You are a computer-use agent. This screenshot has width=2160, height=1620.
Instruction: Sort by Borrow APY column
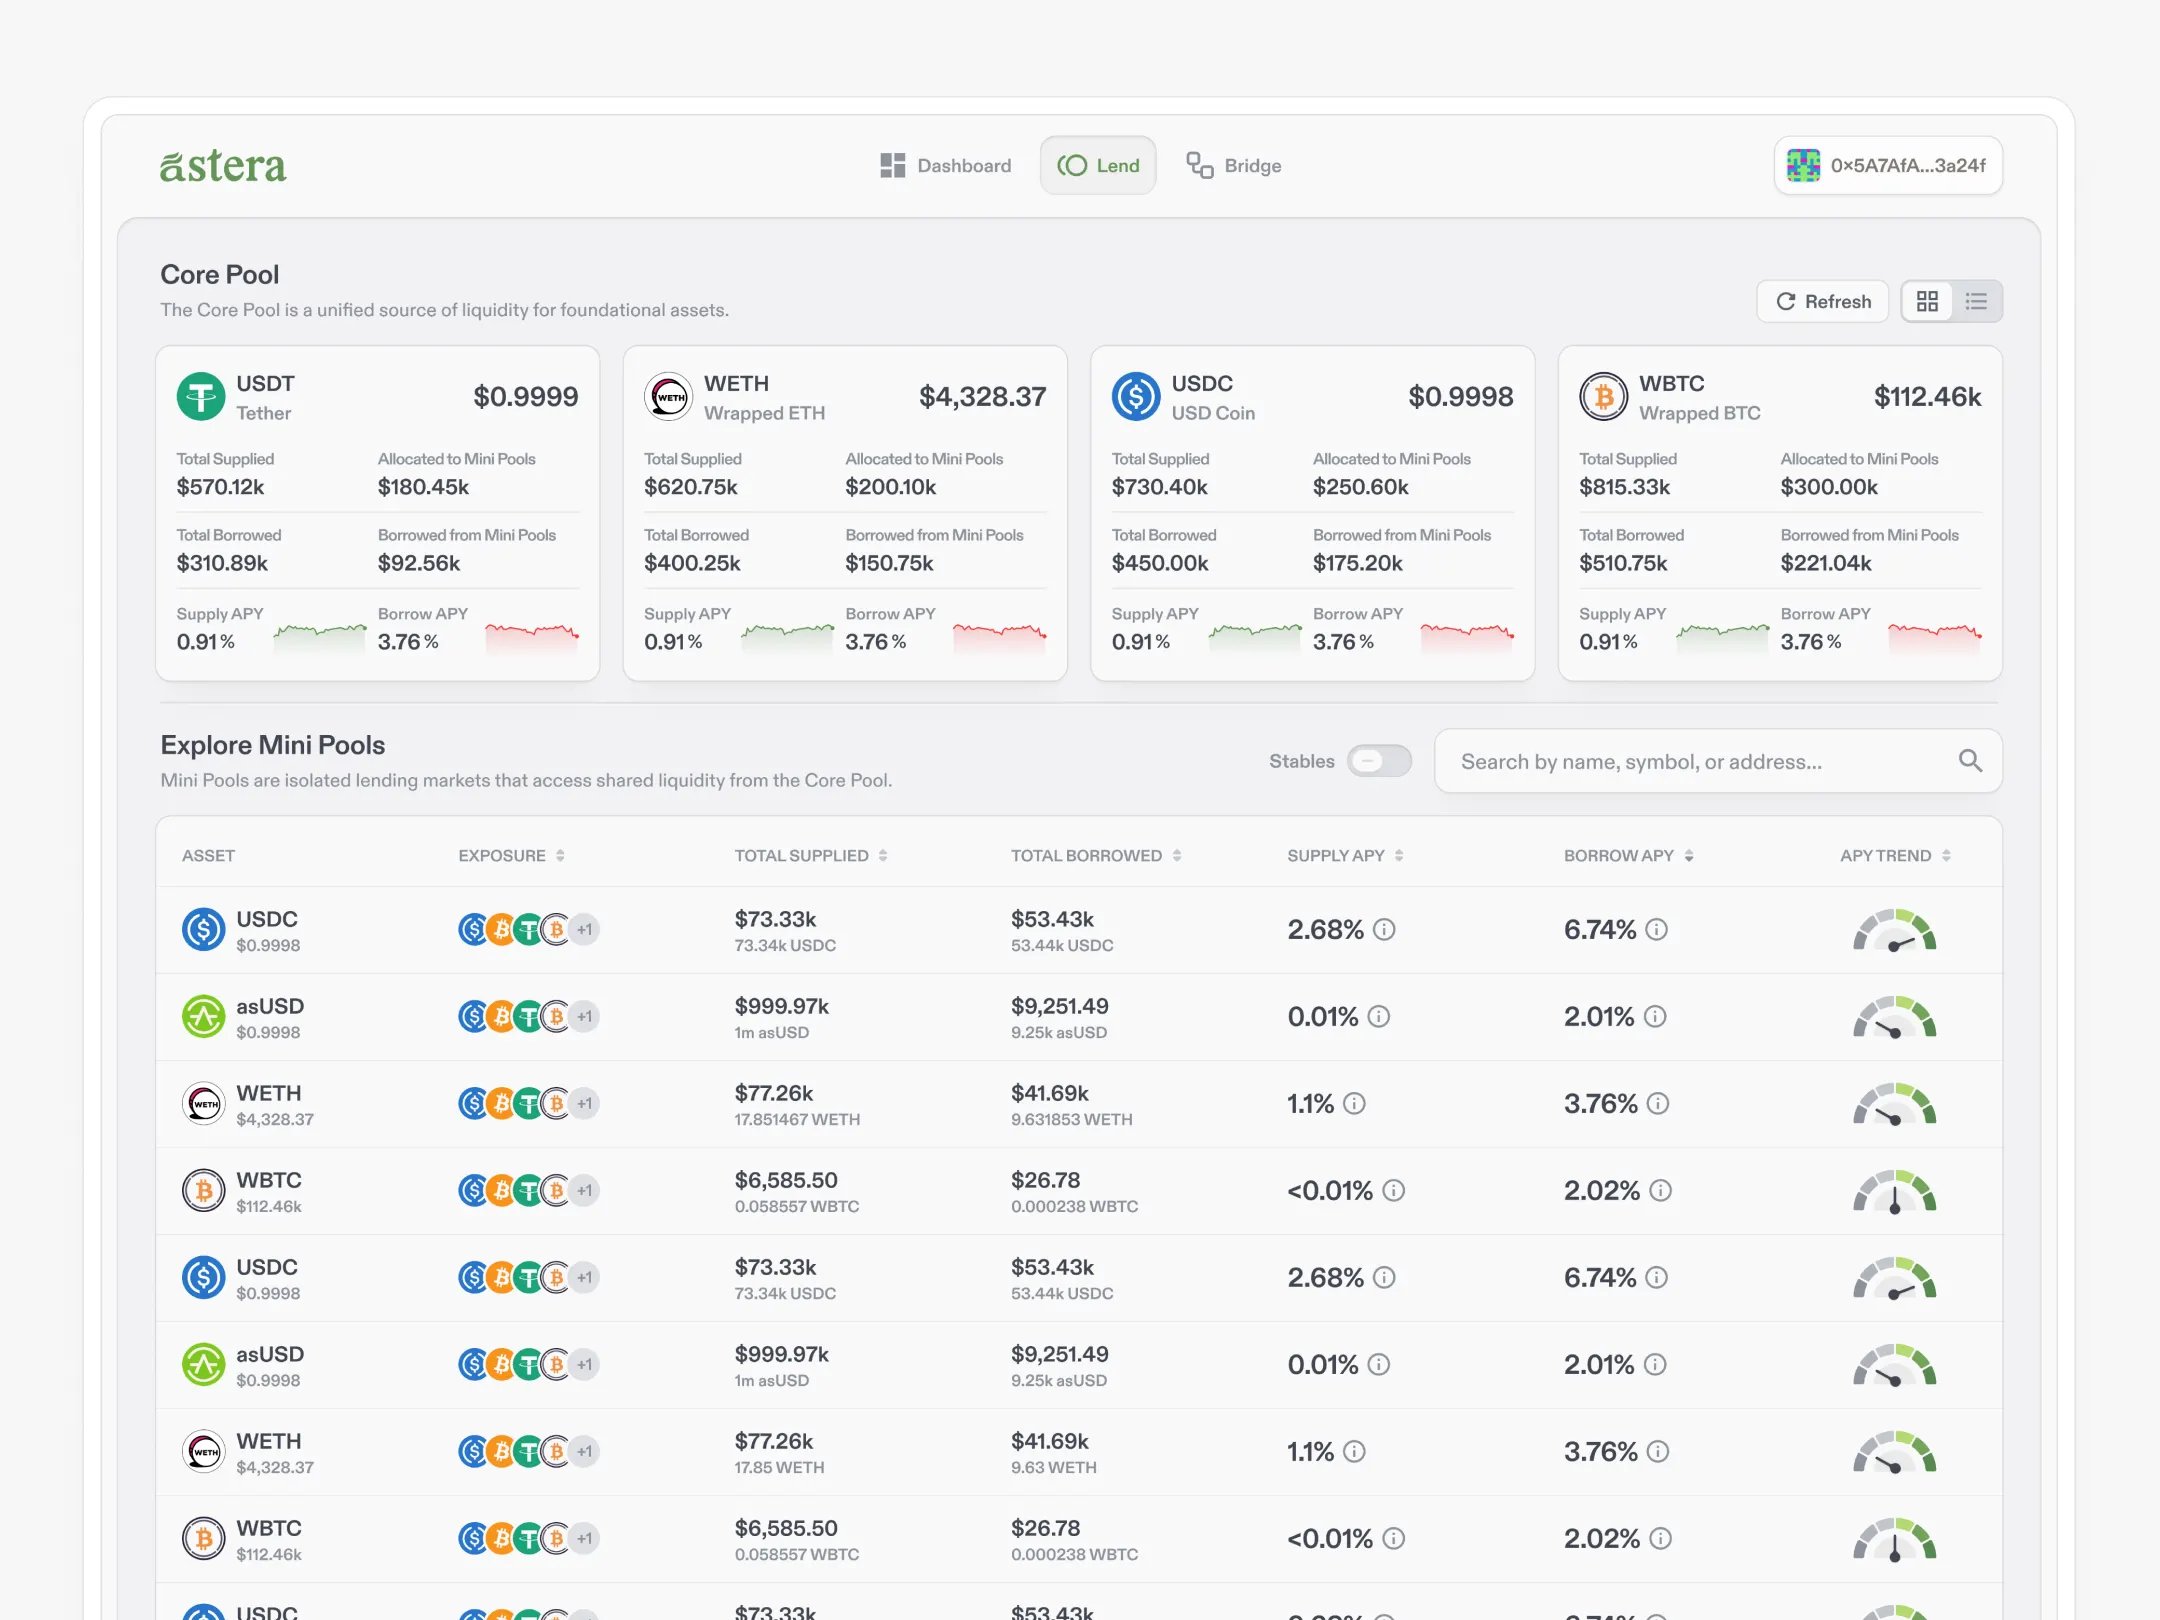[1628, 856]
